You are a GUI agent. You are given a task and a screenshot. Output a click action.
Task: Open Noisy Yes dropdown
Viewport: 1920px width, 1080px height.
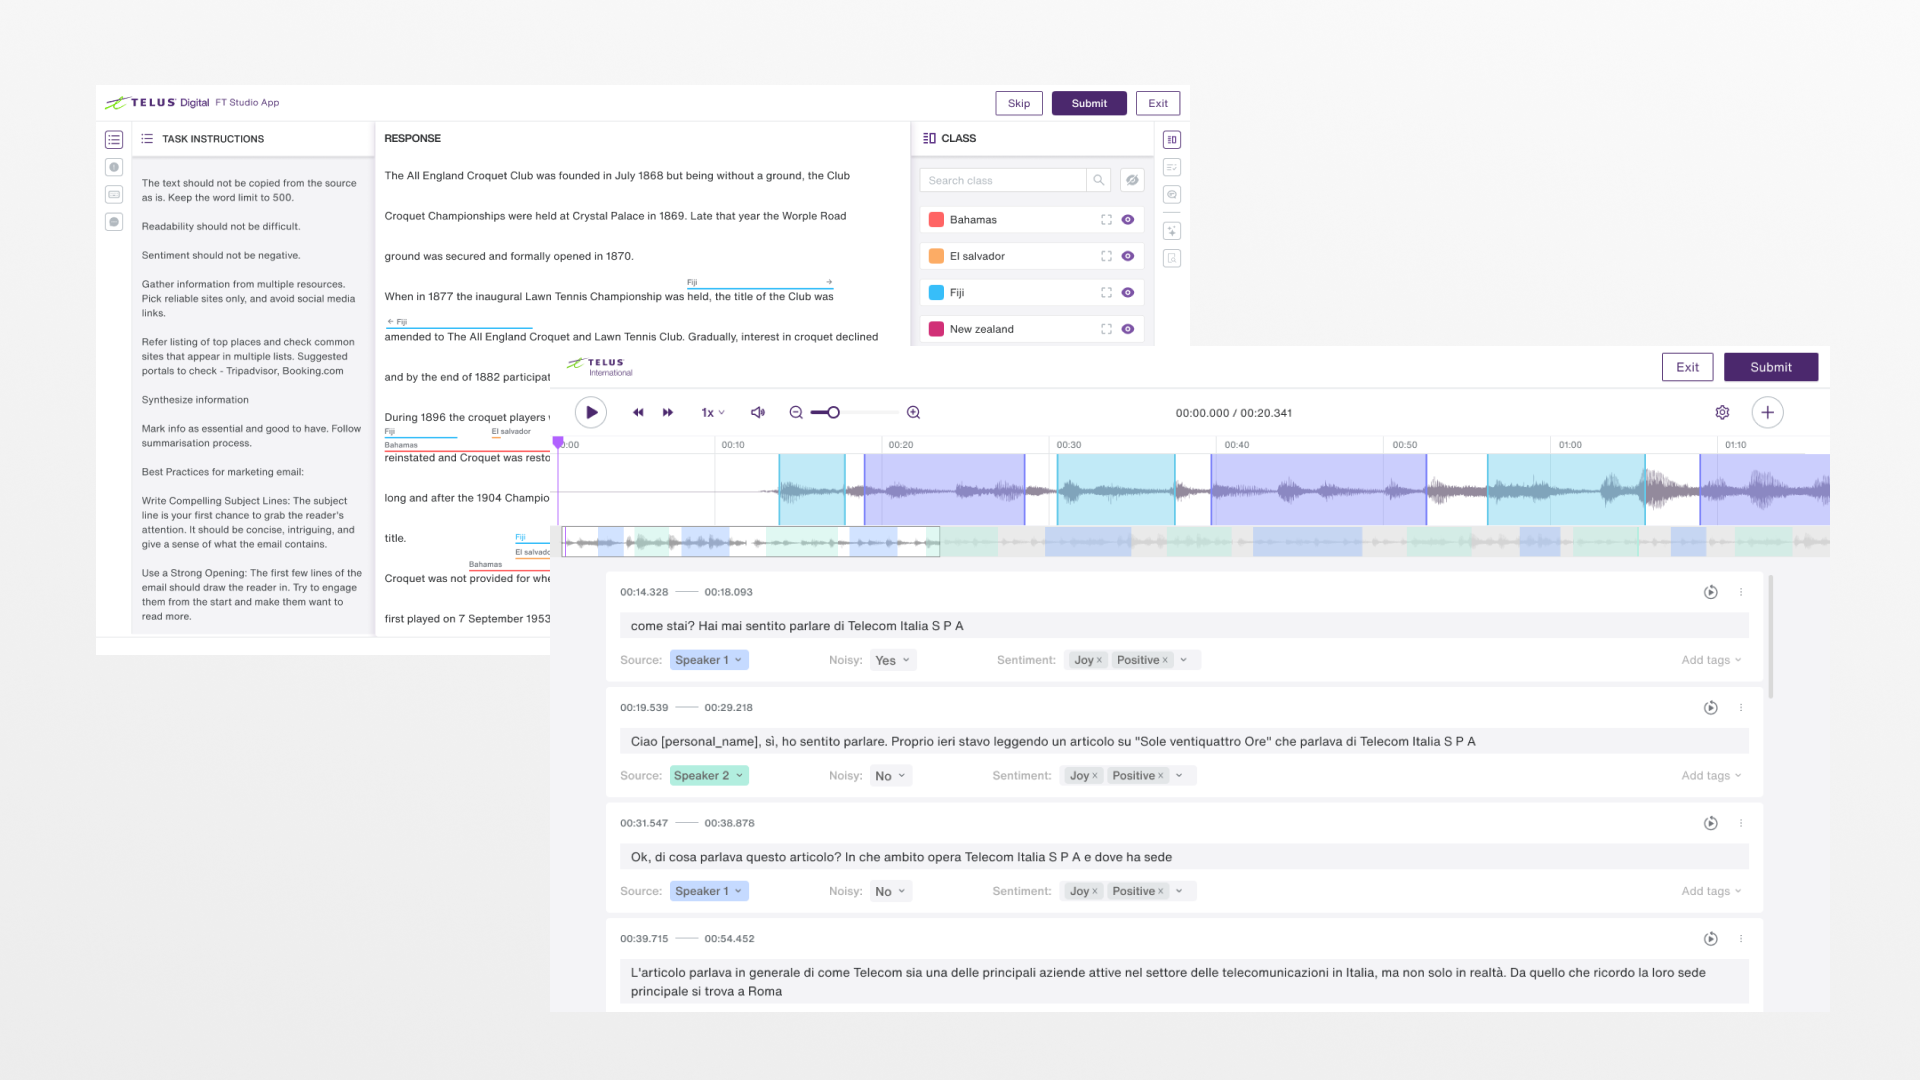(x=892, y=660)
